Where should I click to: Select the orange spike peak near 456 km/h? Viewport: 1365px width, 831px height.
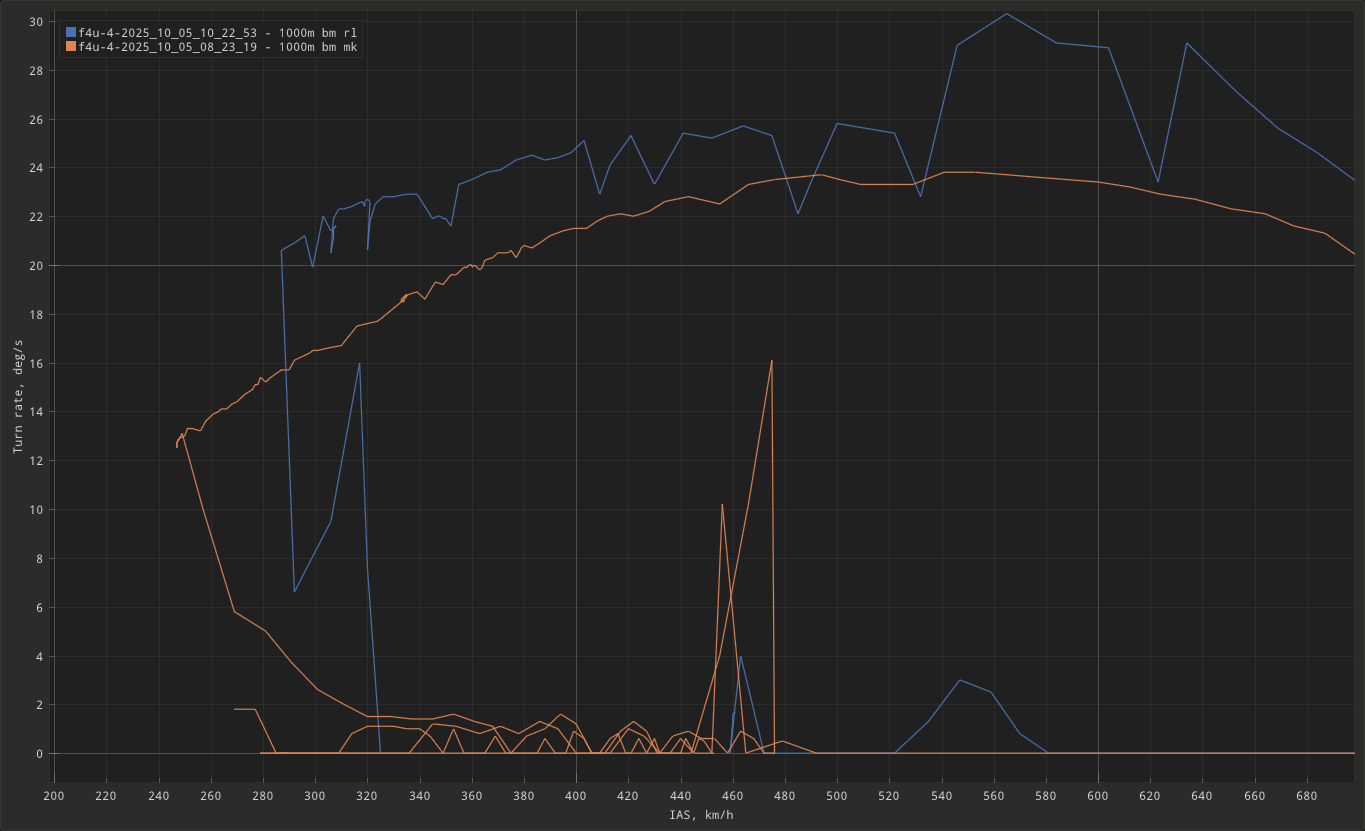(722, 505)
